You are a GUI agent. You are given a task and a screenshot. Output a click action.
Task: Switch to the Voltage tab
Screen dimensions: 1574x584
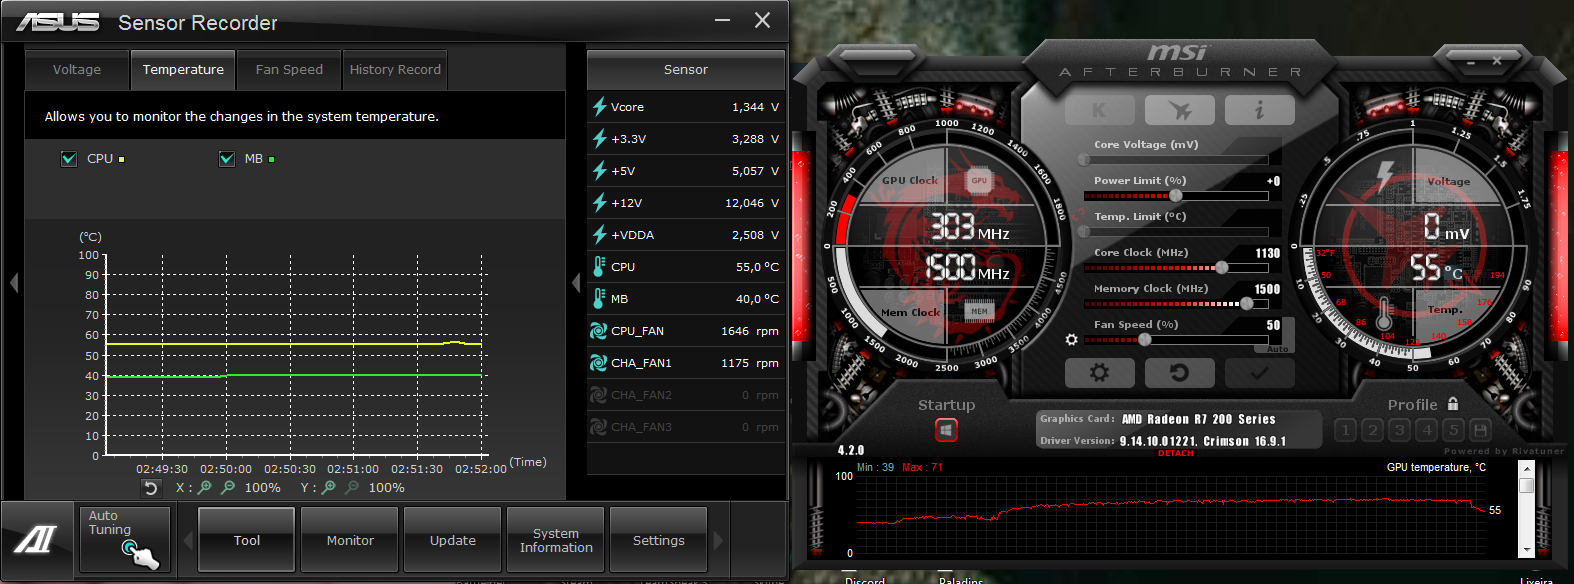[x=77, y=70]
